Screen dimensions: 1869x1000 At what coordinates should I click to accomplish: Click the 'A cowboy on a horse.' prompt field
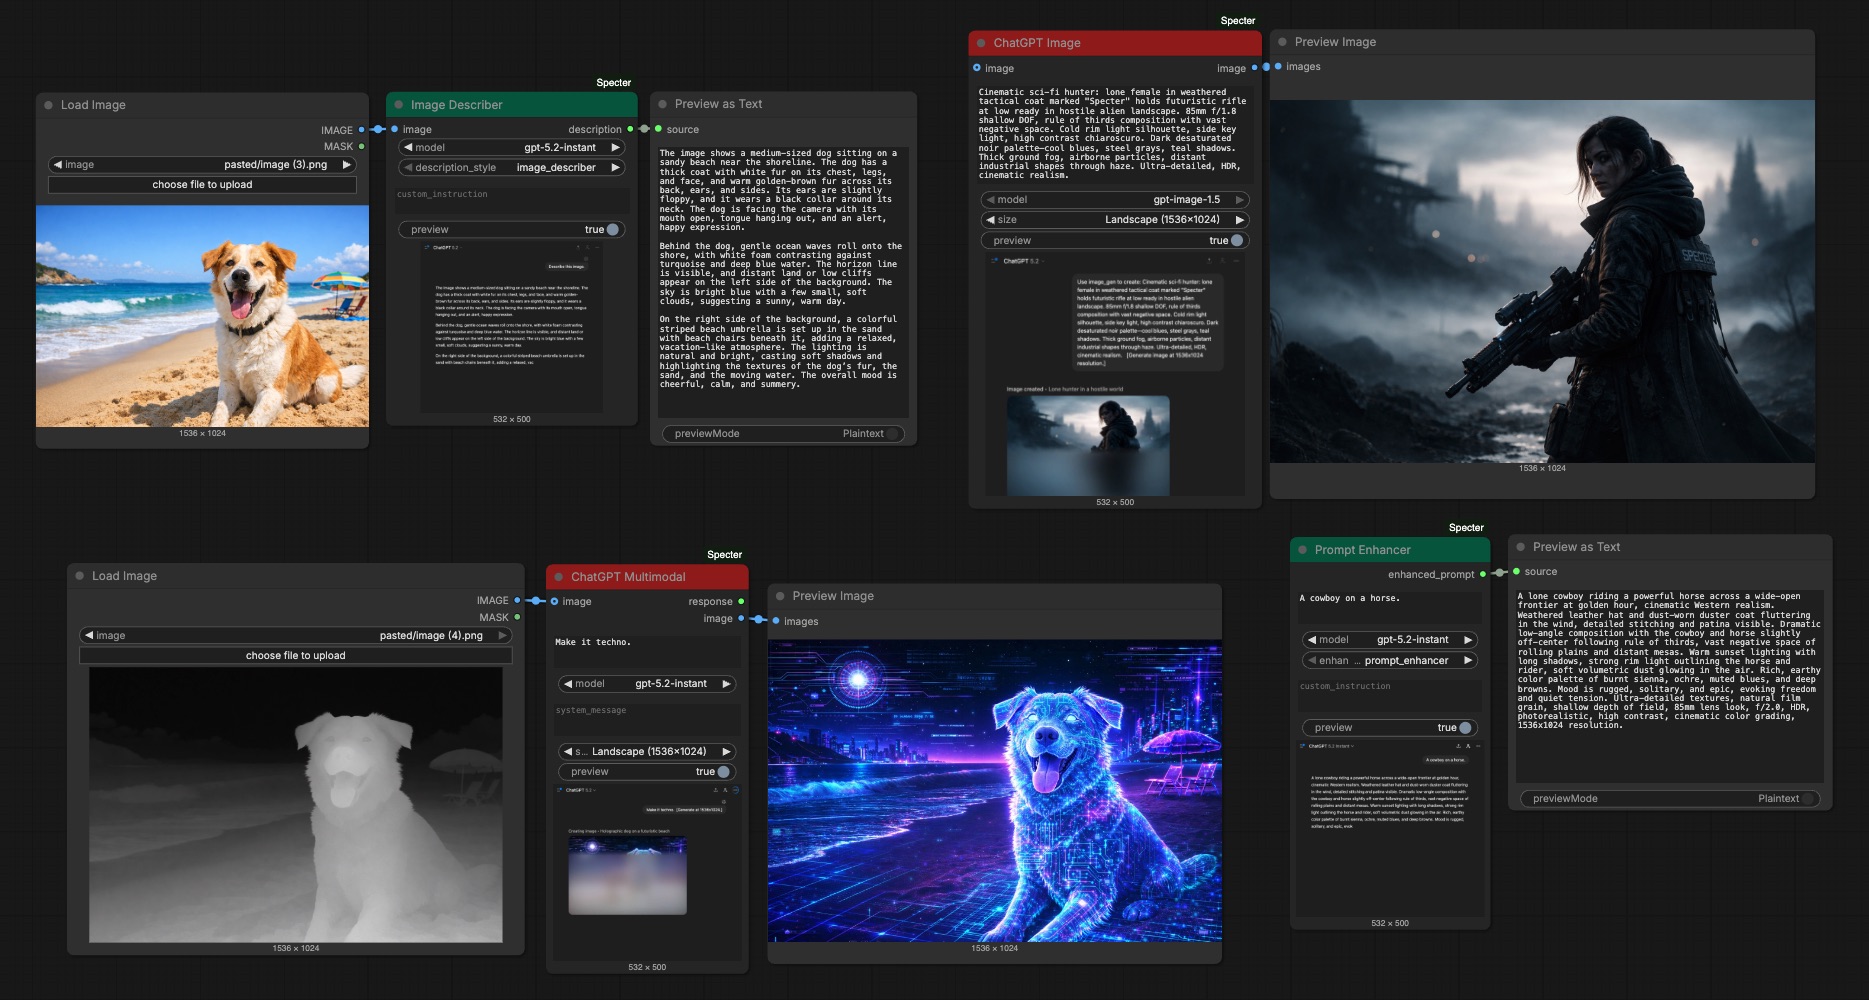point(1390,606)
